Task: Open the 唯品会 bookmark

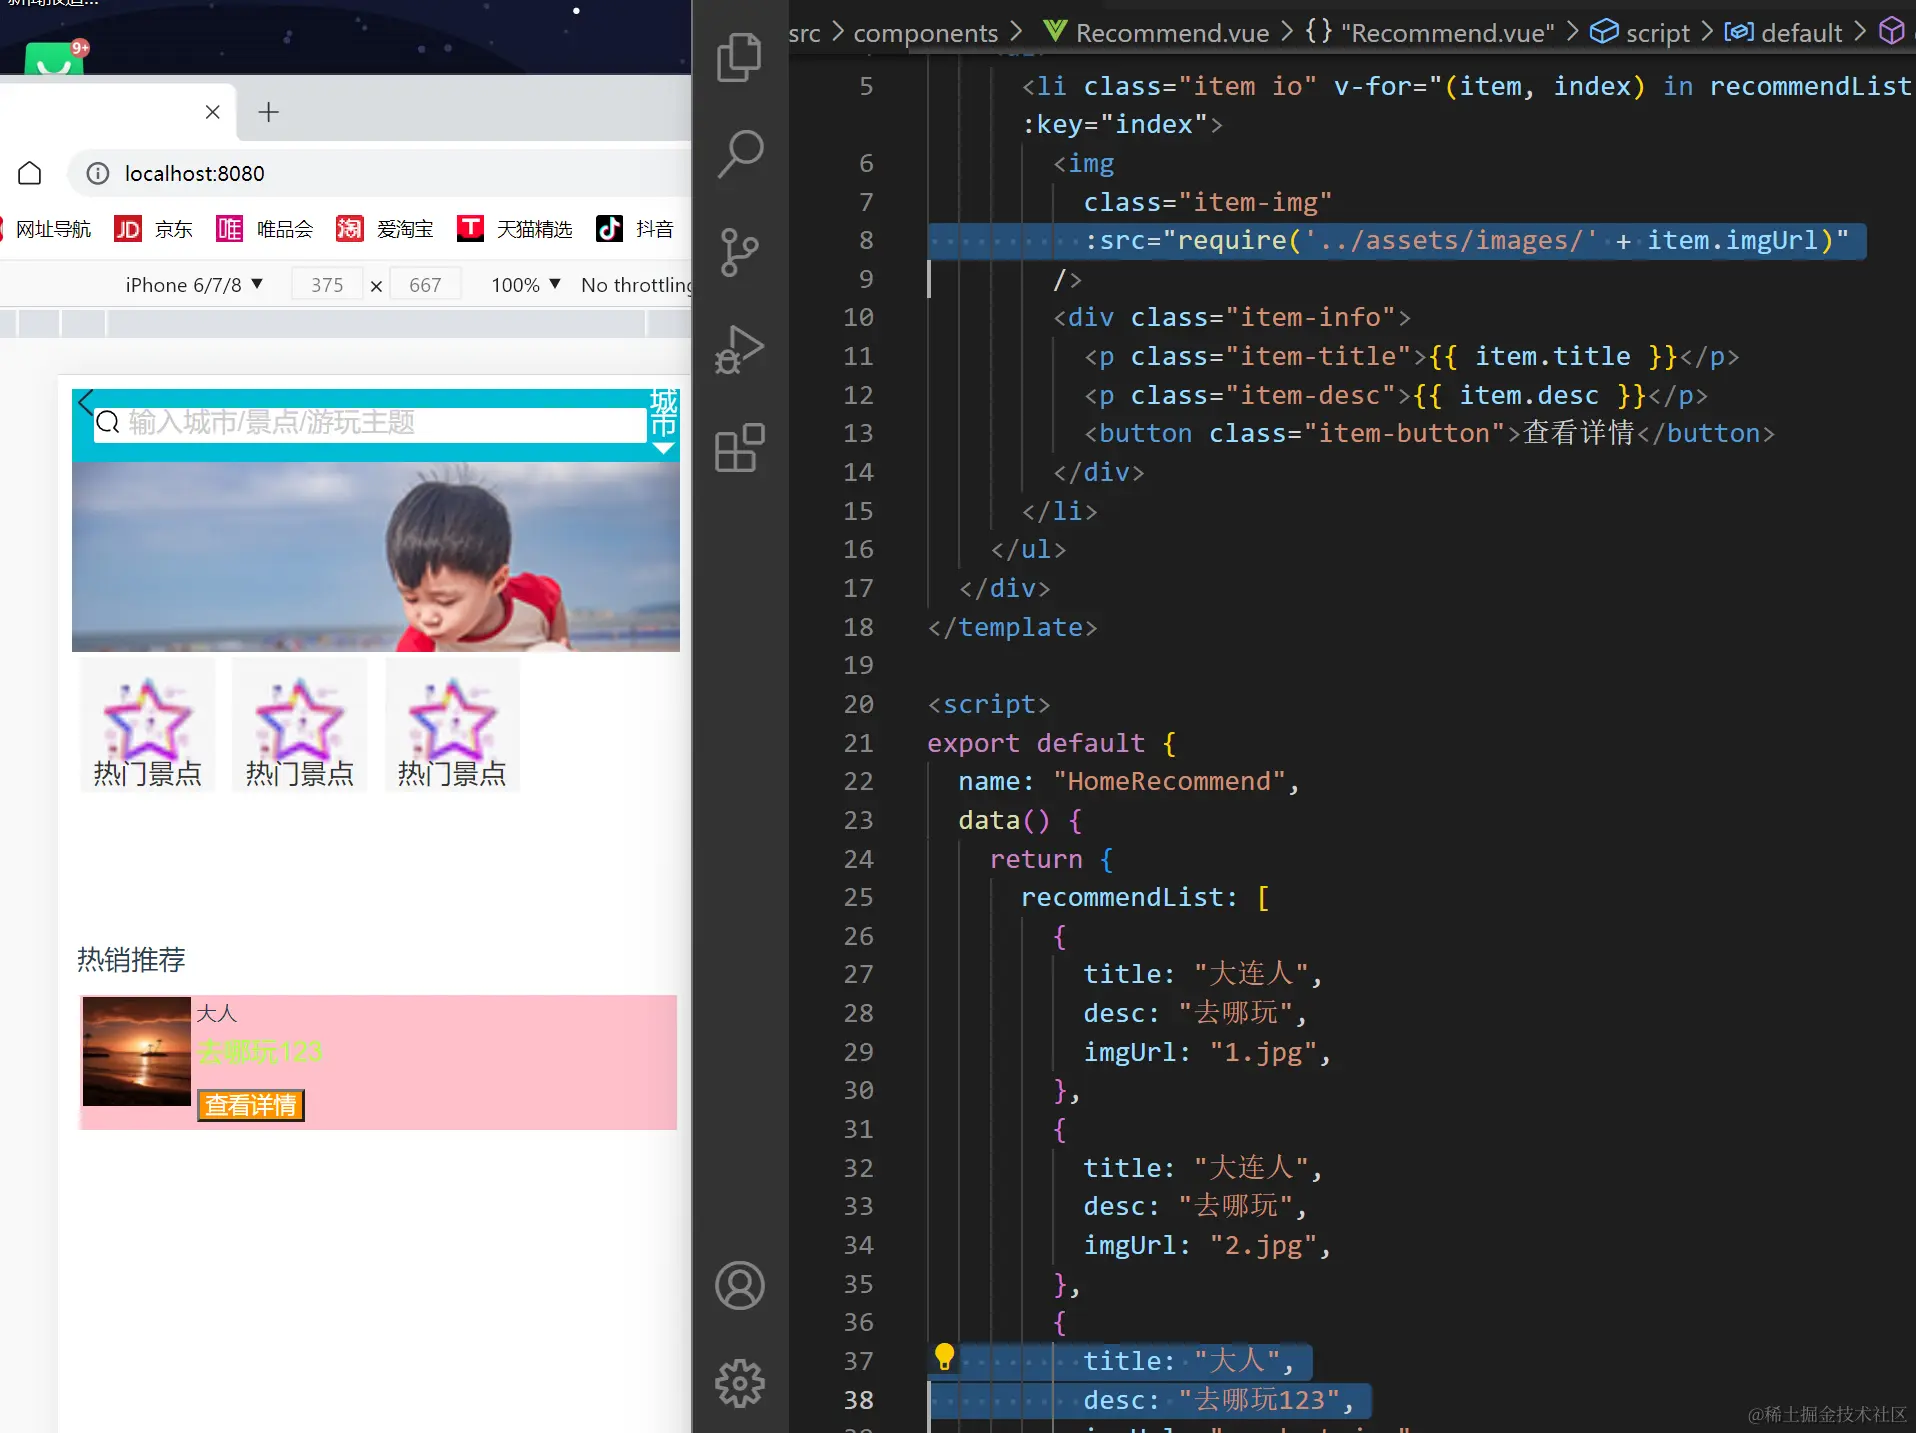Action: pos(265,229)
